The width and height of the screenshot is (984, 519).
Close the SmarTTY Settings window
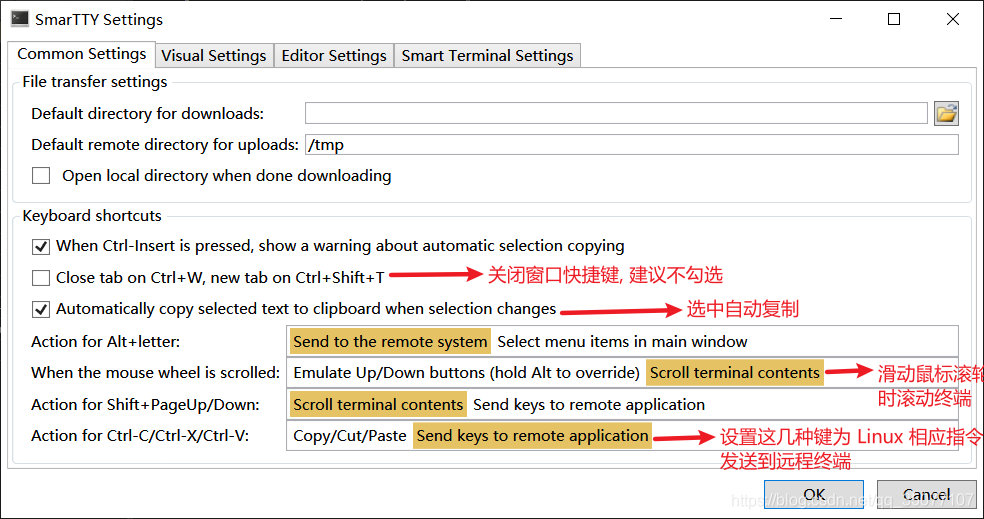[x=953, y=19]
